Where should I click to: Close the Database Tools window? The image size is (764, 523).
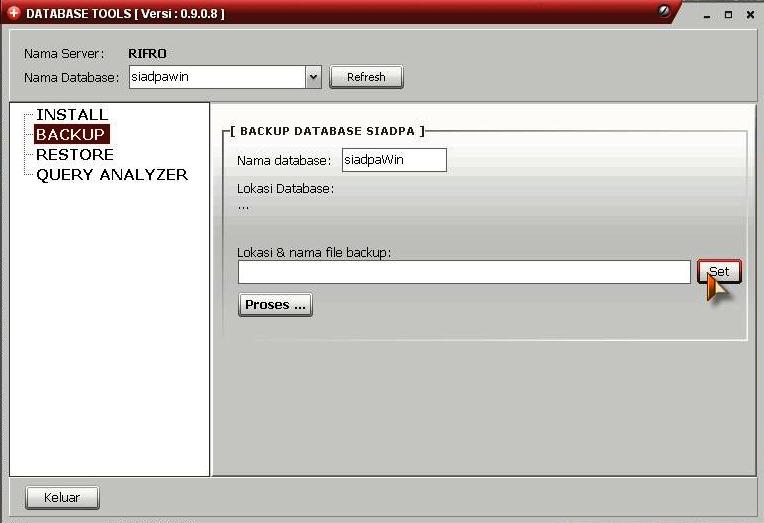pos(750,15)
